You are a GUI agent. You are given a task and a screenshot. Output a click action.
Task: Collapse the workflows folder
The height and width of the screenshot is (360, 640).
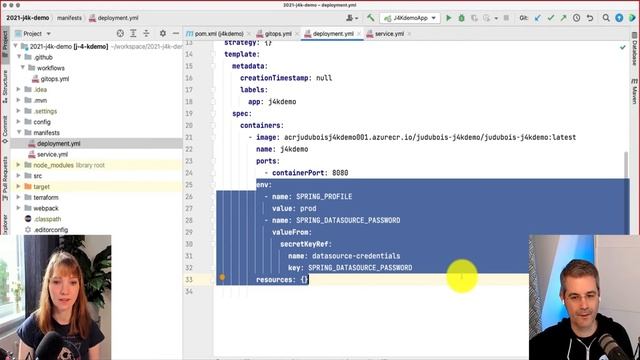click(23, 68)
